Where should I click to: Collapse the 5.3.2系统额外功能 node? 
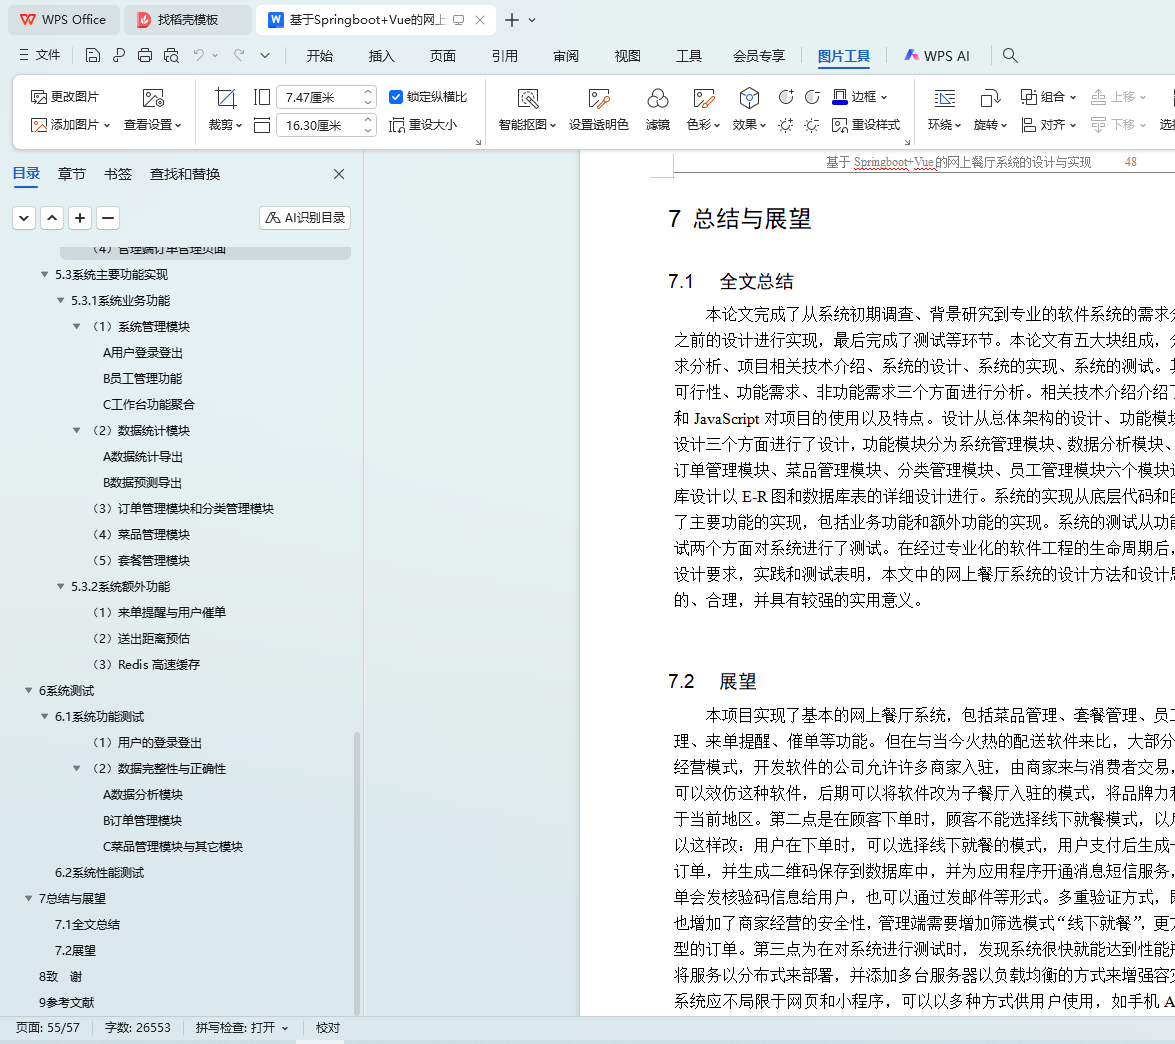pos(61,586)
